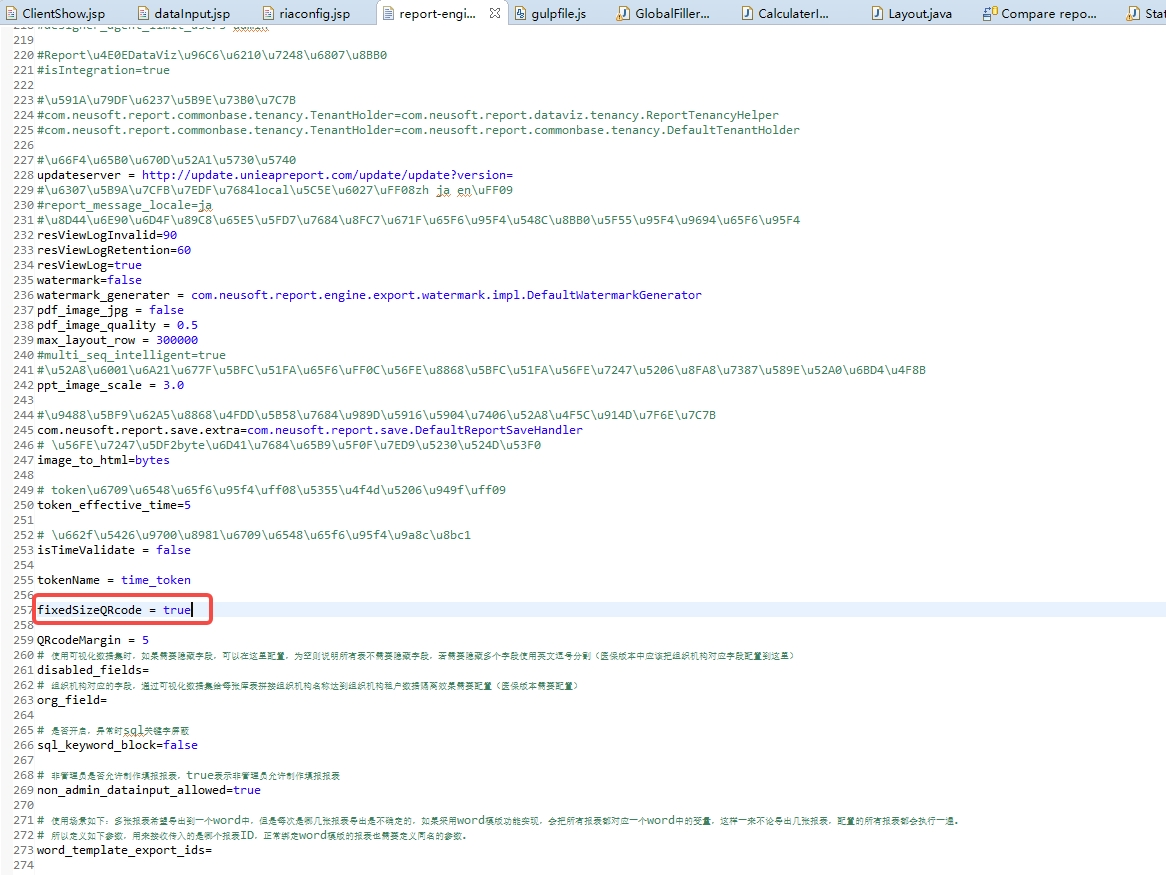Click the image_to_html value bytes
This screenshot has height=875, width=1166.
point(152,459)
